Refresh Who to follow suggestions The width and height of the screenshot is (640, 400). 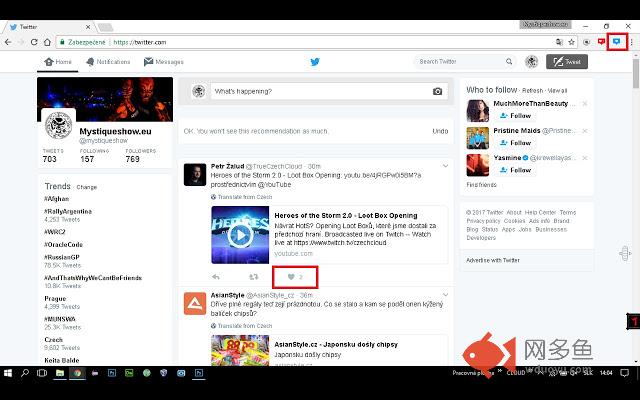tap(533, 91)
